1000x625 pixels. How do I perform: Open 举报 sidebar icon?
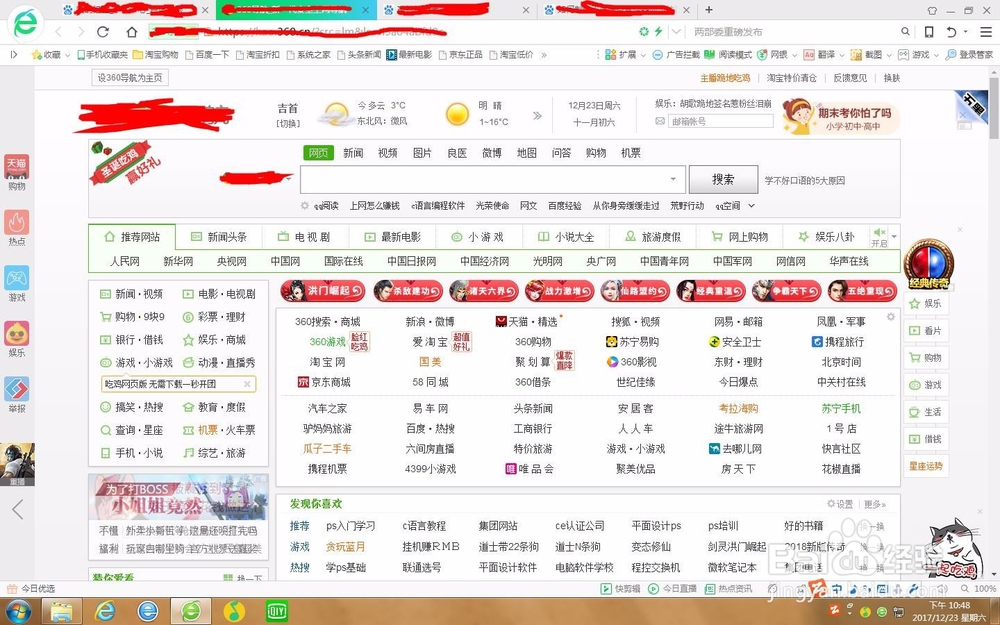[x=17, y=395]
